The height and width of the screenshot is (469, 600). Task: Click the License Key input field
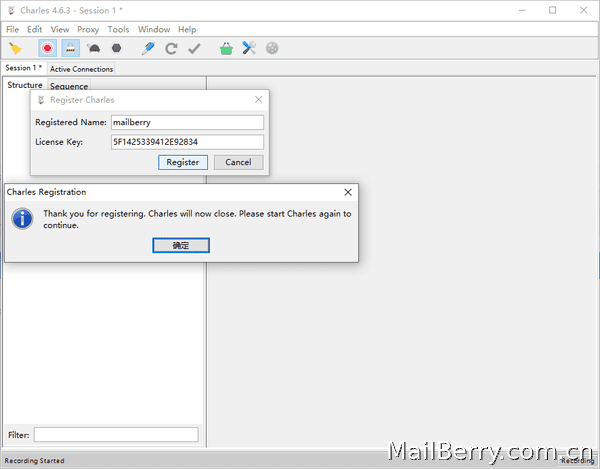pyautogui.click(x=187, y=142)
